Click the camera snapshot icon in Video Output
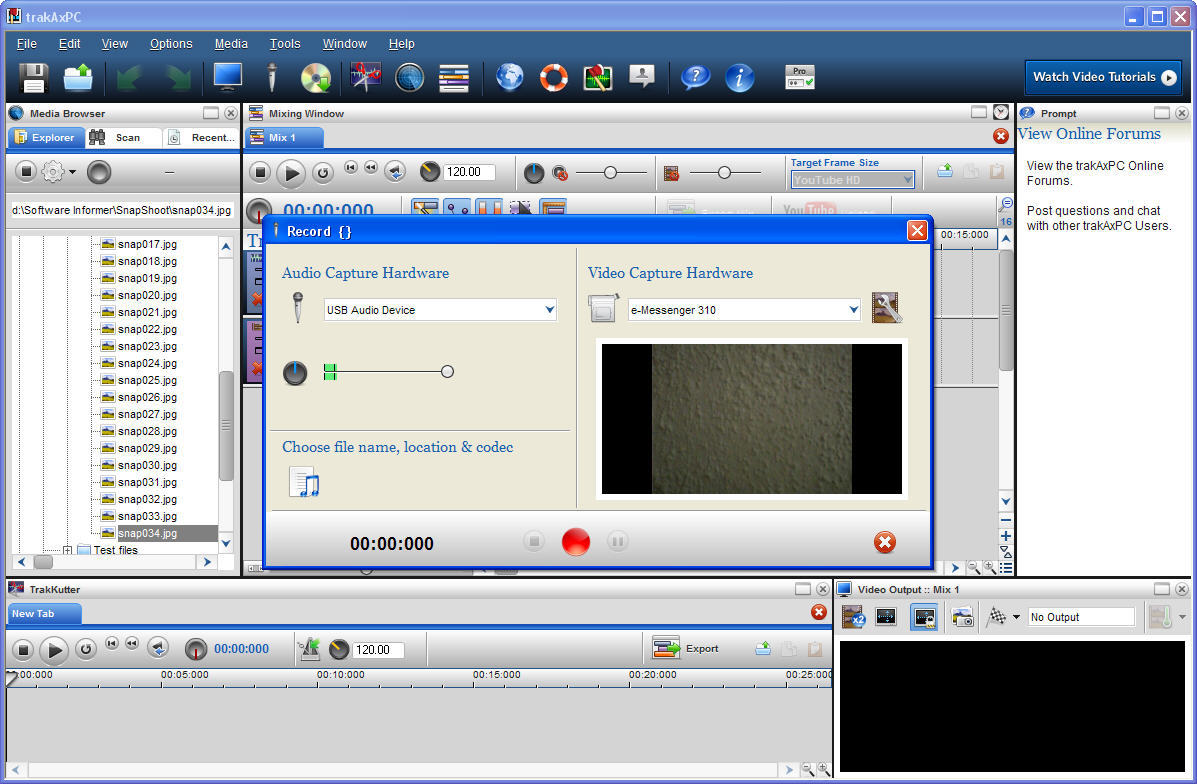 pos(962,617)
